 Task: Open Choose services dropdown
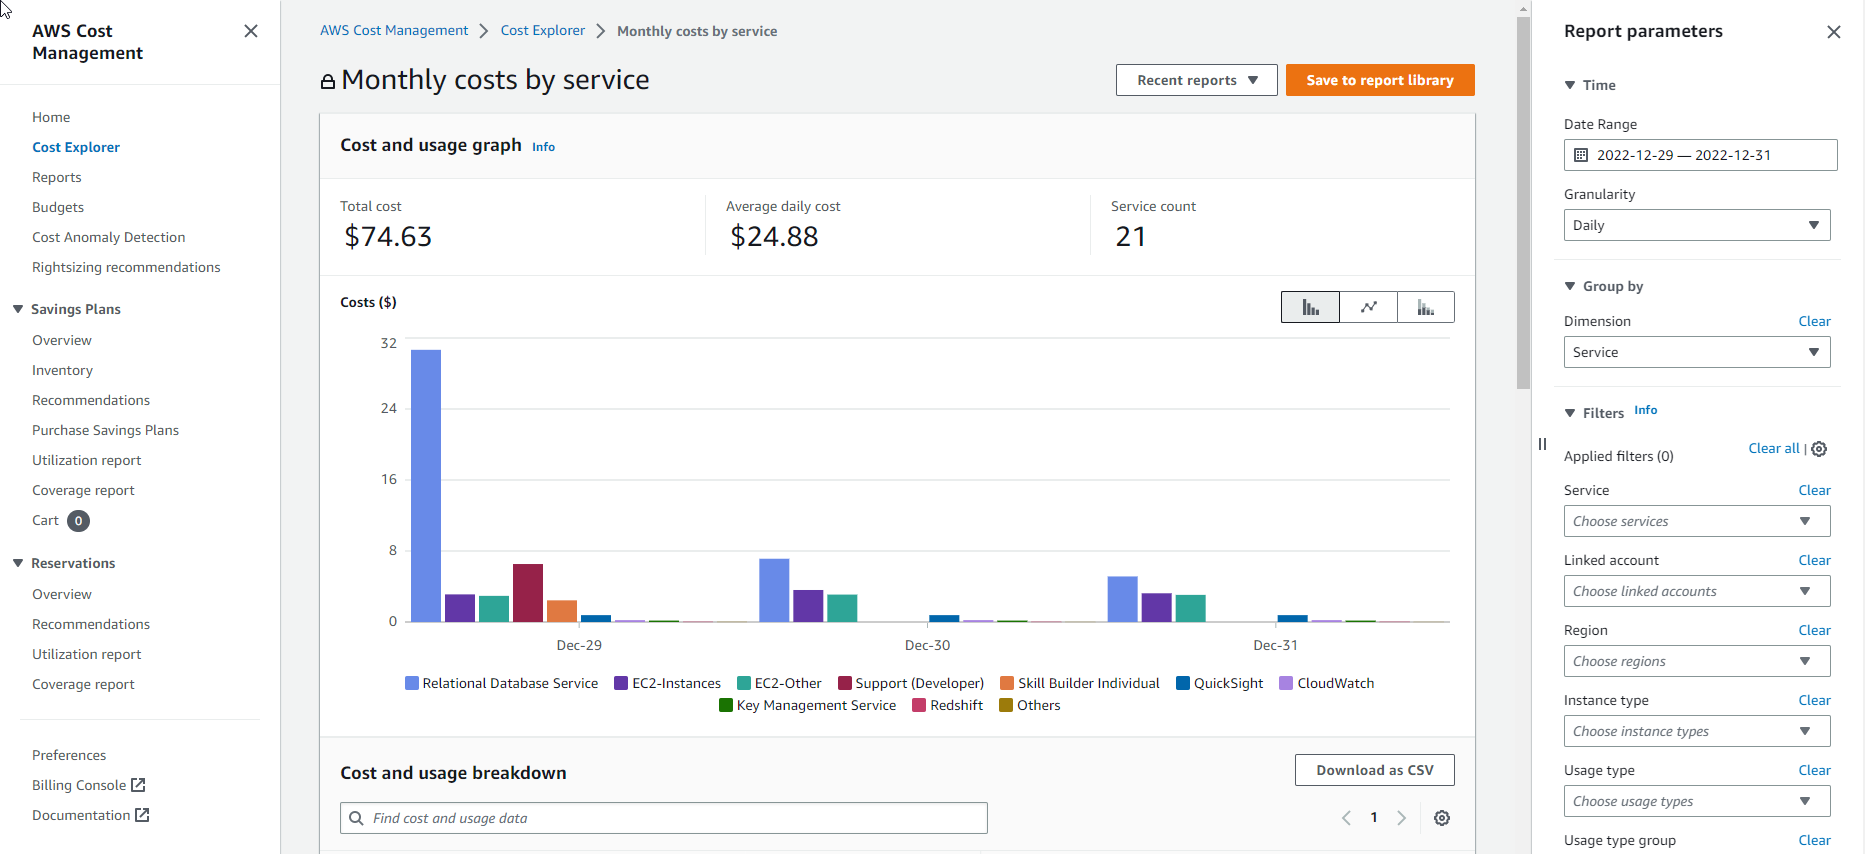click(x=1697, y=521)
